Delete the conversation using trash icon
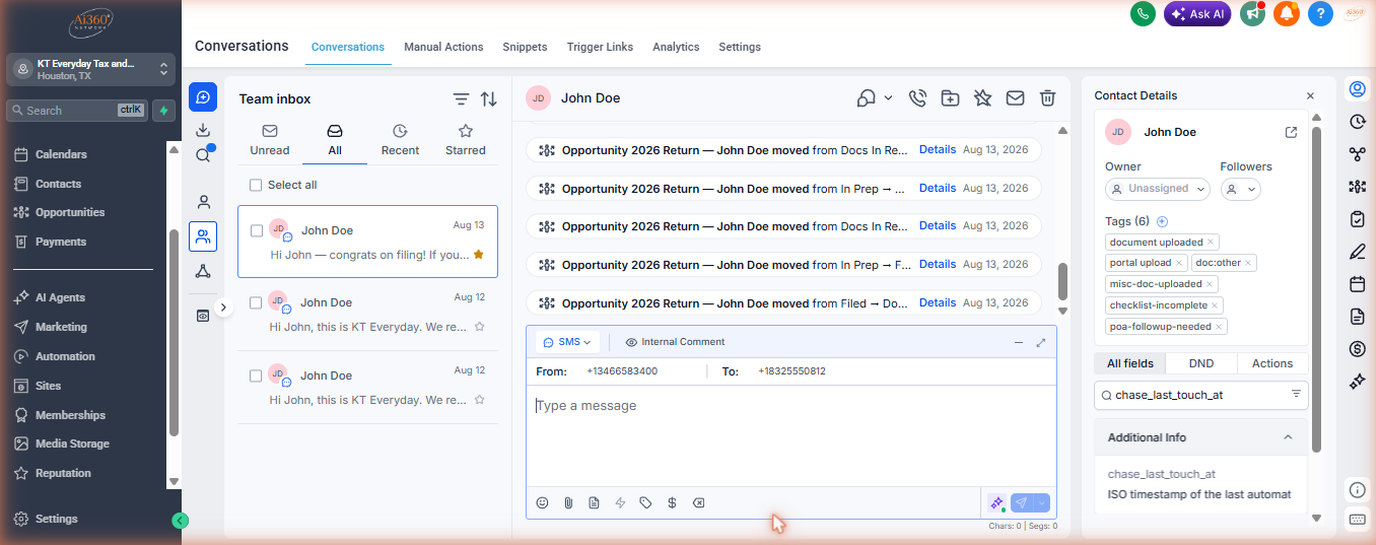 (x=1047, y=98)
